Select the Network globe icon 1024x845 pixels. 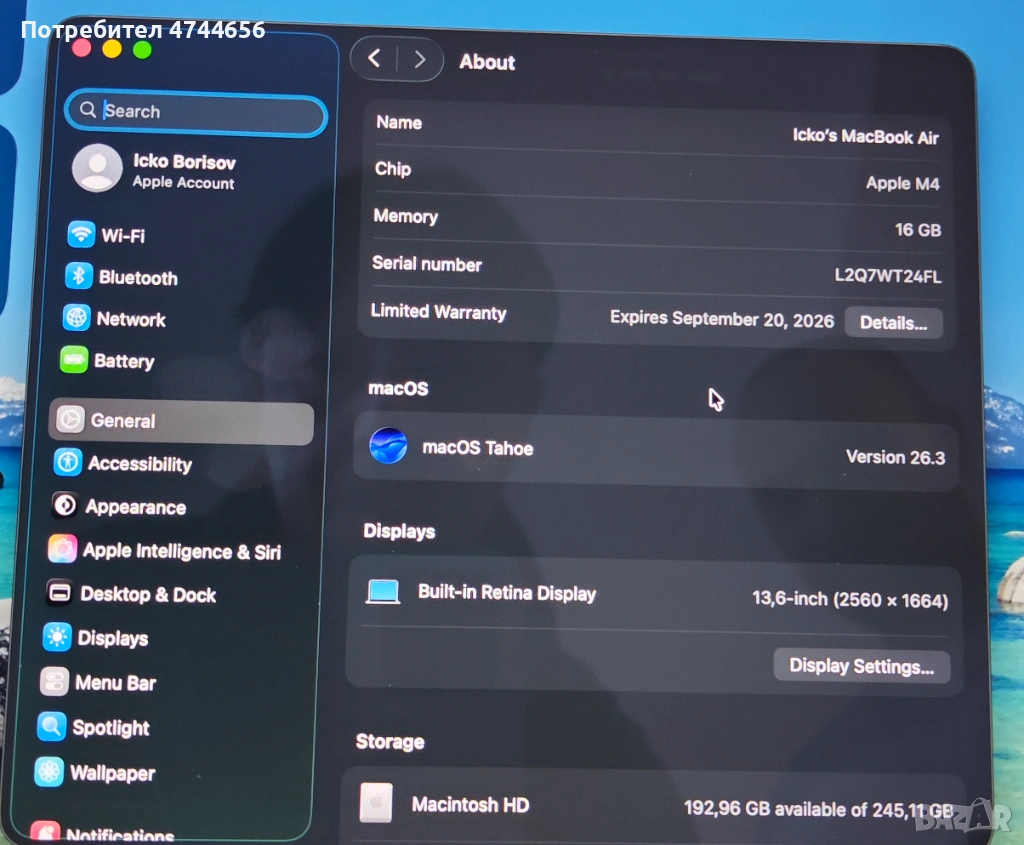(x=77, y=318)
